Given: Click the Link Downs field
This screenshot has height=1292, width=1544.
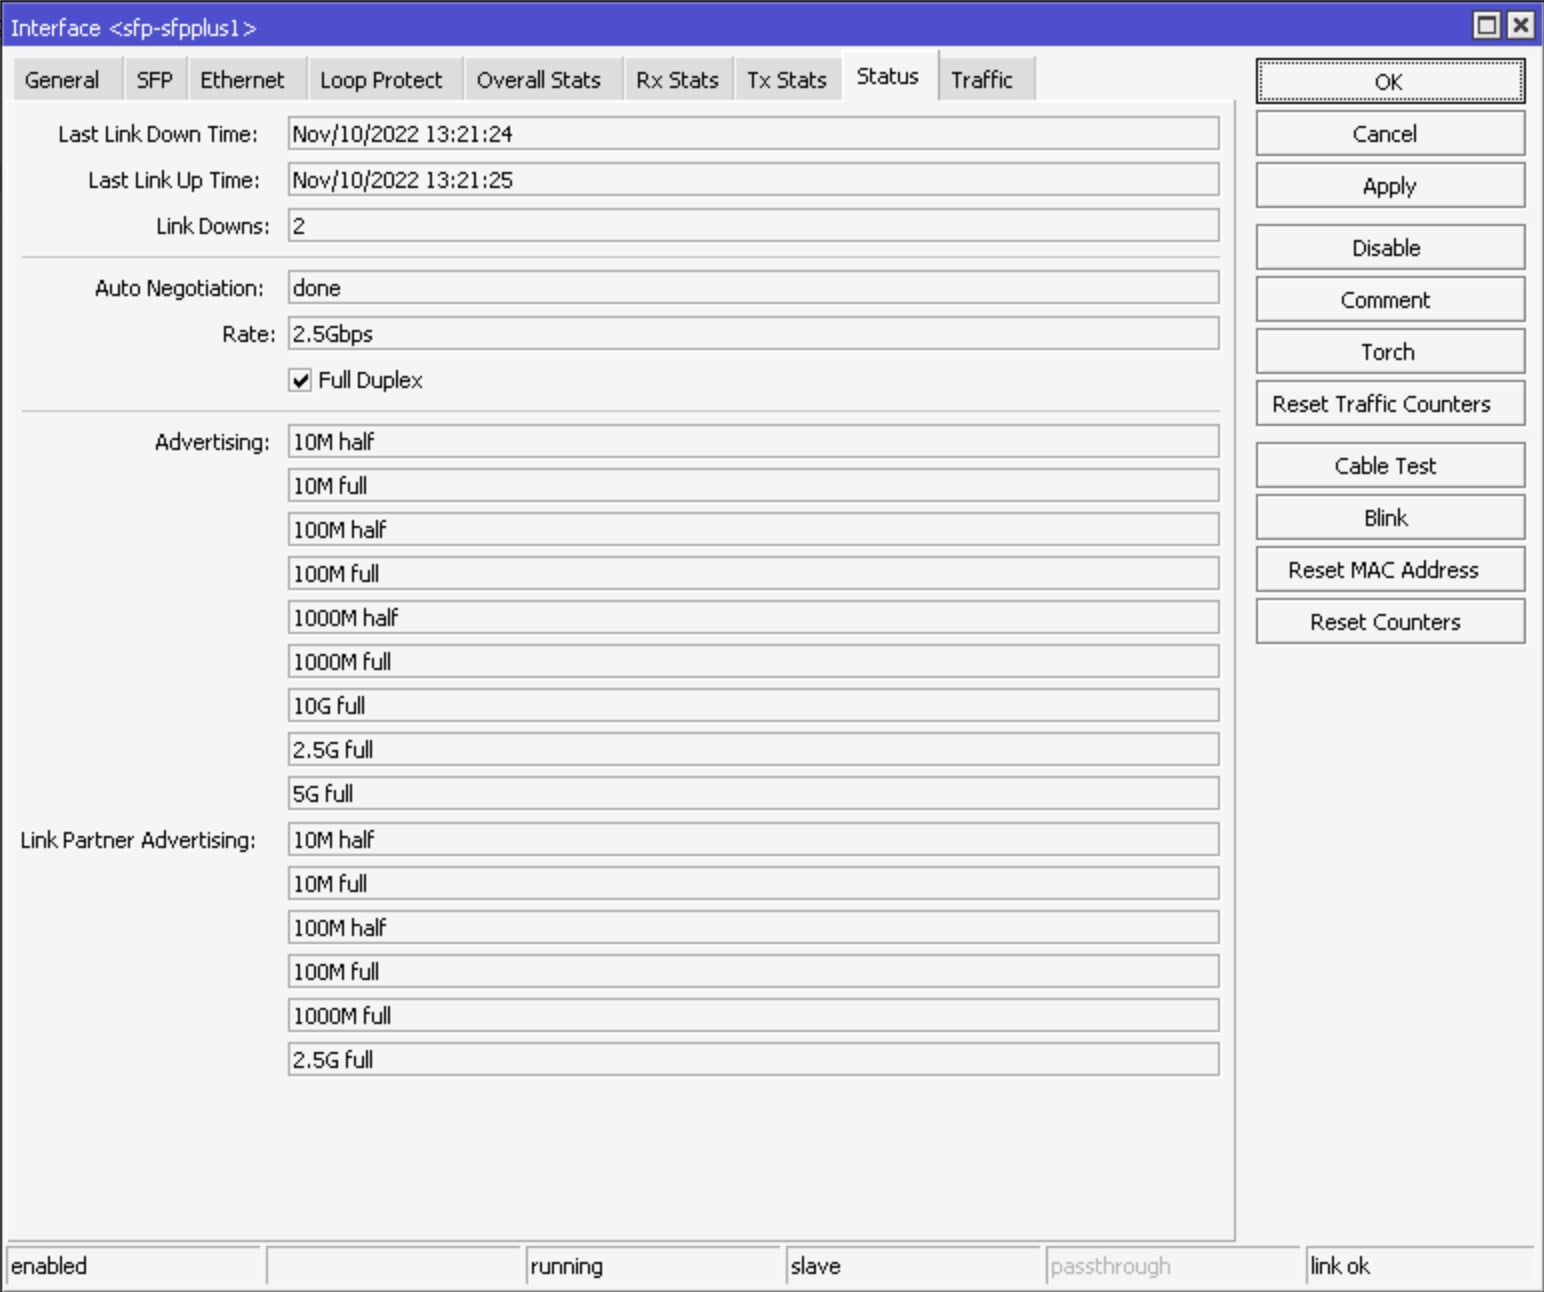Looking at the screenshot, I should (753, 226).
